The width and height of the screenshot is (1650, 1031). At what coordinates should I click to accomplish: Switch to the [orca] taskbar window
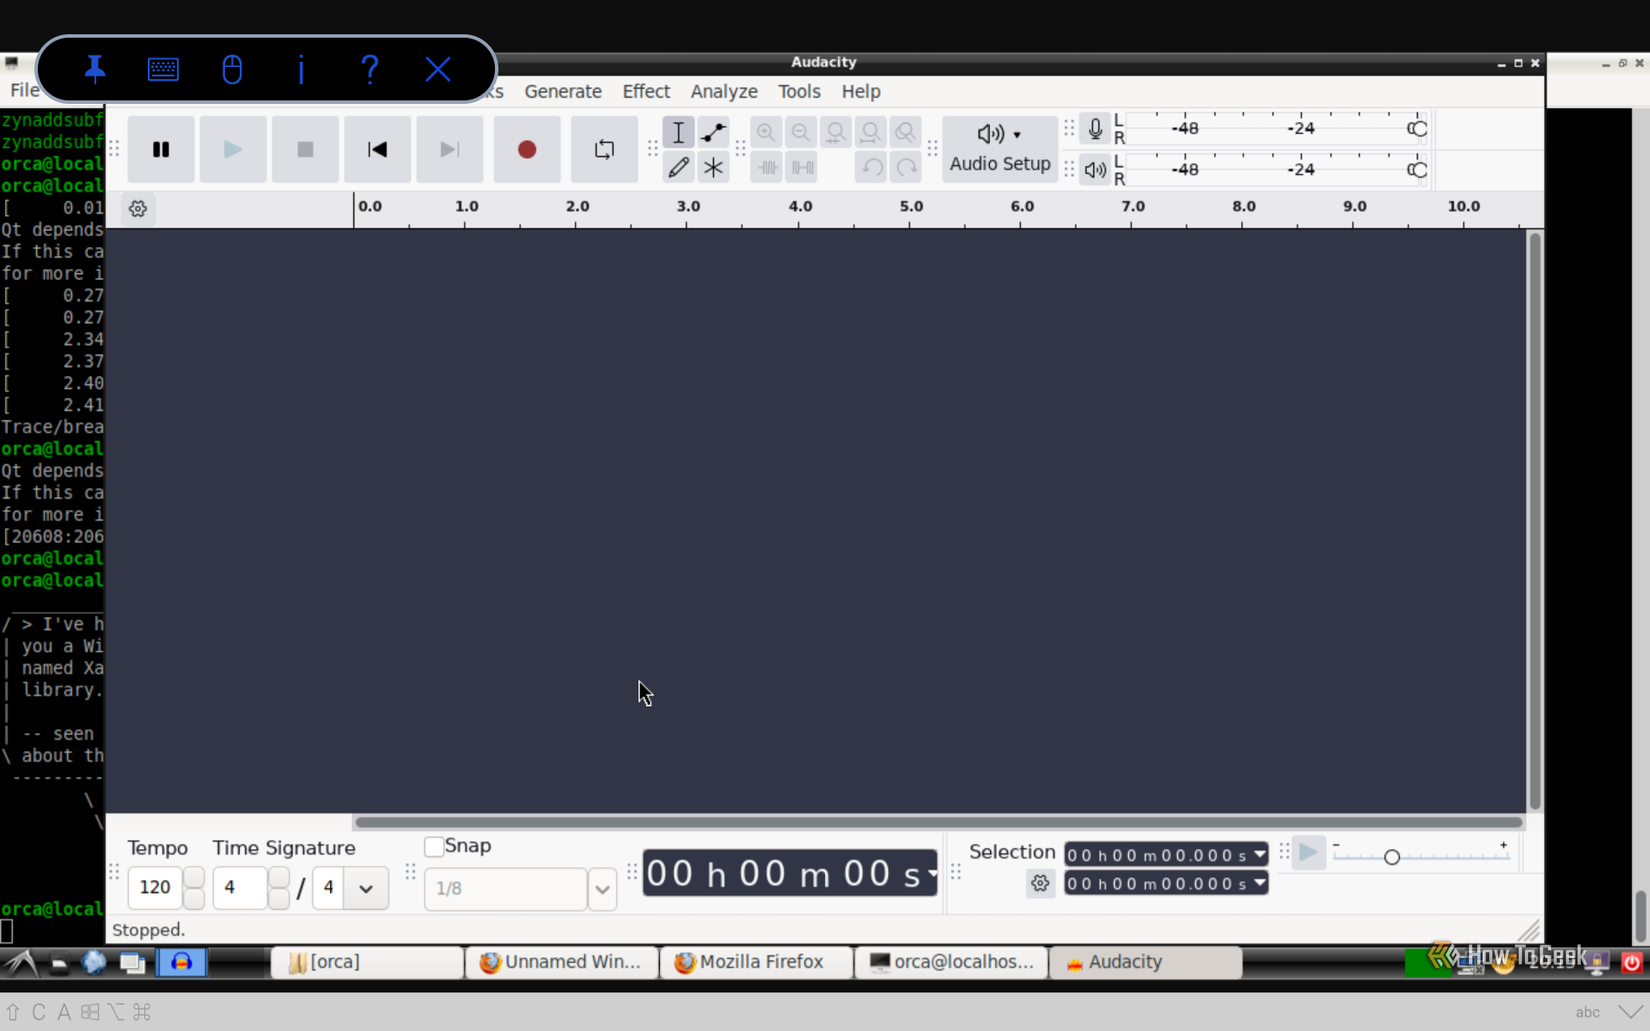[367, 962]
